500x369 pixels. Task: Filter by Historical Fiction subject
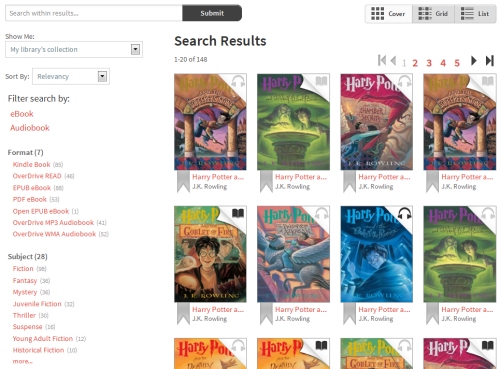coord(38,350)
